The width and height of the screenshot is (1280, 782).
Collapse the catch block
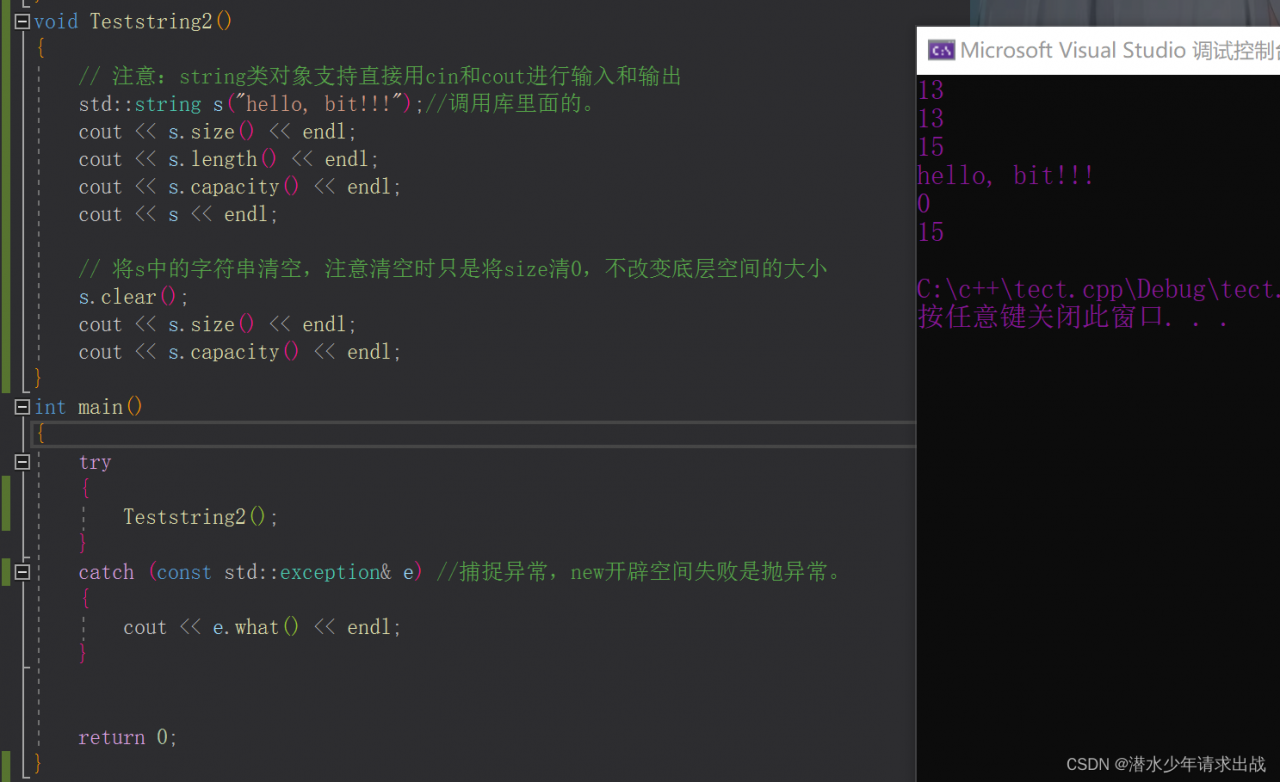[x=22, y=572]
